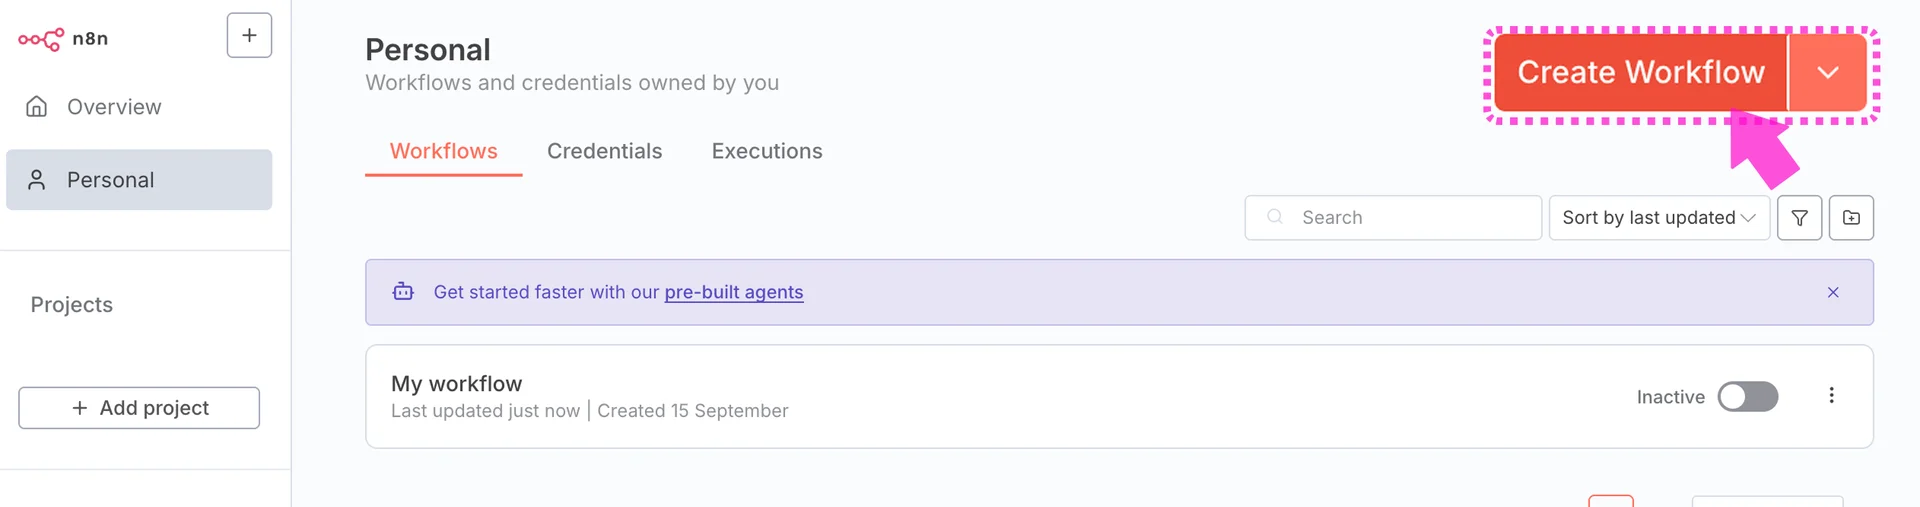Open Sort by last updated dropdown
The image size is (1920, 507).
coord(1659,218)
